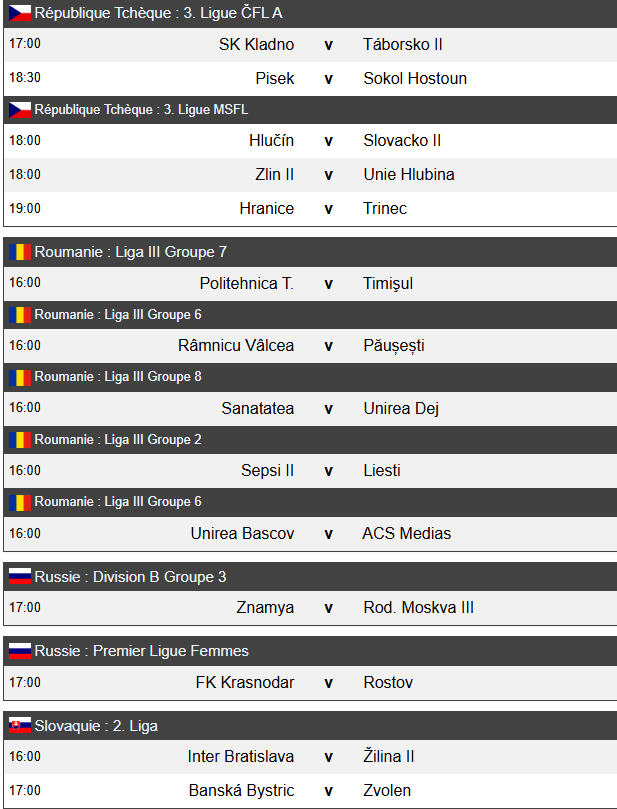
Task: Open the SK Kladno team link
Action: point(256,44)
